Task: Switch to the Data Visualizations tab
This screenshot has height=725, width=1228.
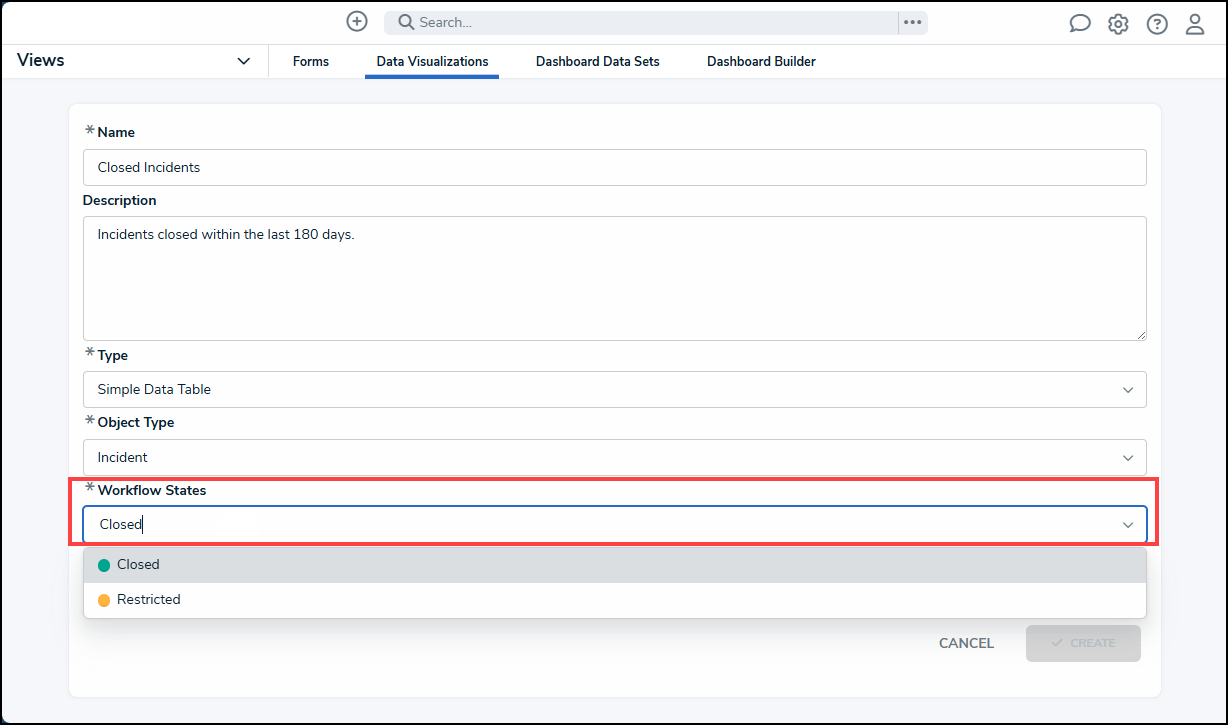Action: [x=432, y=61]
